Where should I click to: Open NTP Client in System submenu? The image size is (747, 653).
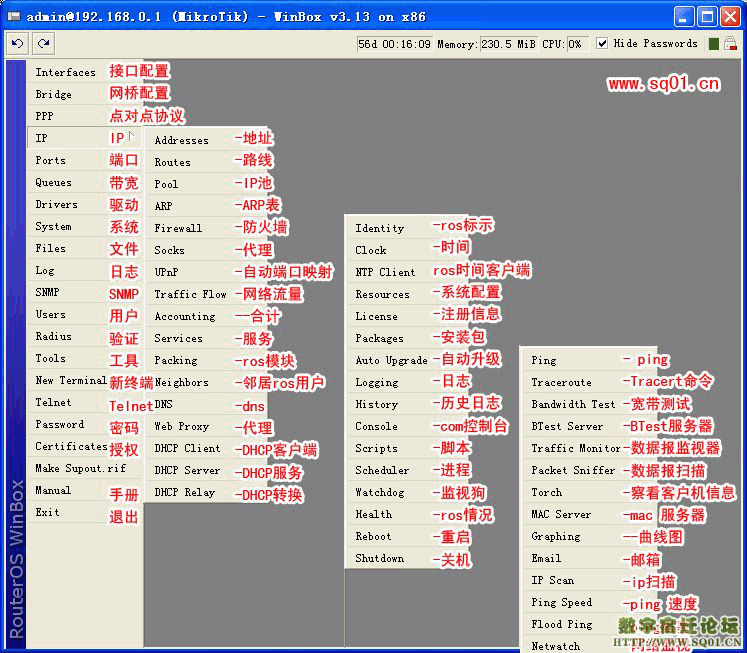coord(408,272)
